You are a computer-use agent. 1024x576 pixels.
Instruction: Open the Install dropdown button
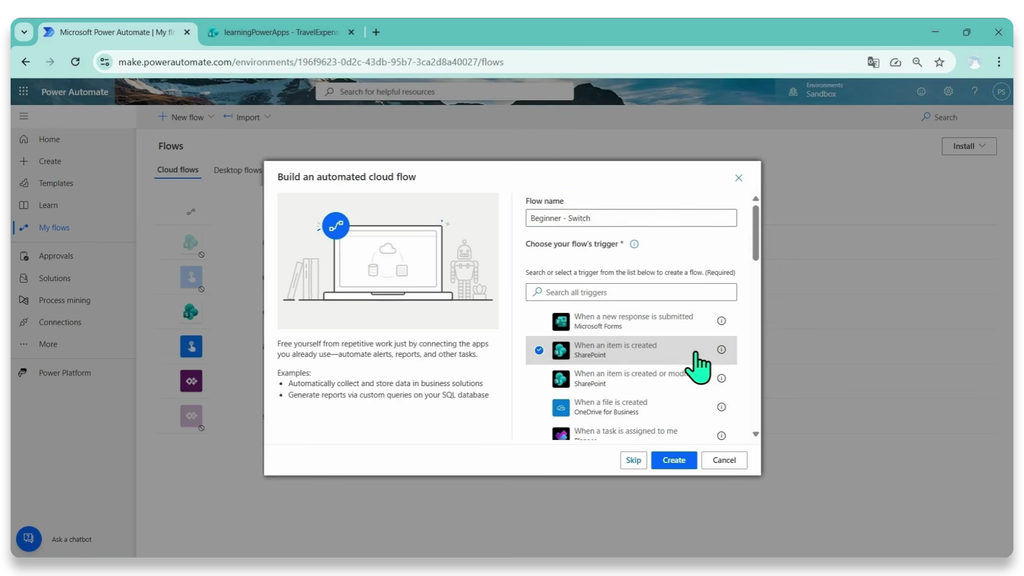968,146
